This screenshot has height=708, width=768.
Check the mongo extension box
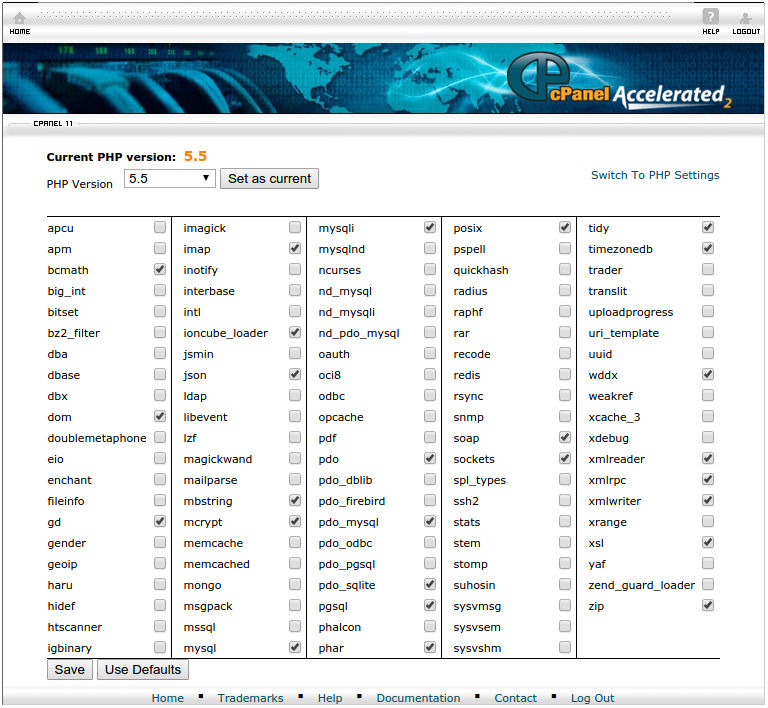coord(295,584)
